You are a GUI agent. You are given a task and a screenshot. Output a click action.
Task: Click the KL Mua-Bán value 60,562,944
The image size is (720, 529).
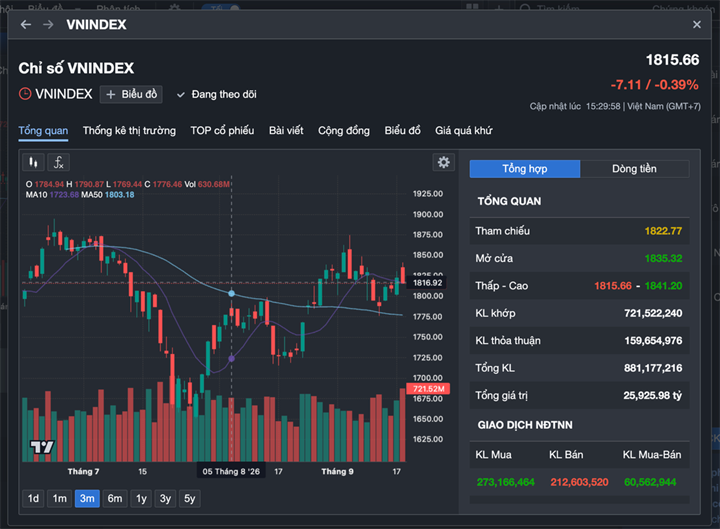[650, 482]
